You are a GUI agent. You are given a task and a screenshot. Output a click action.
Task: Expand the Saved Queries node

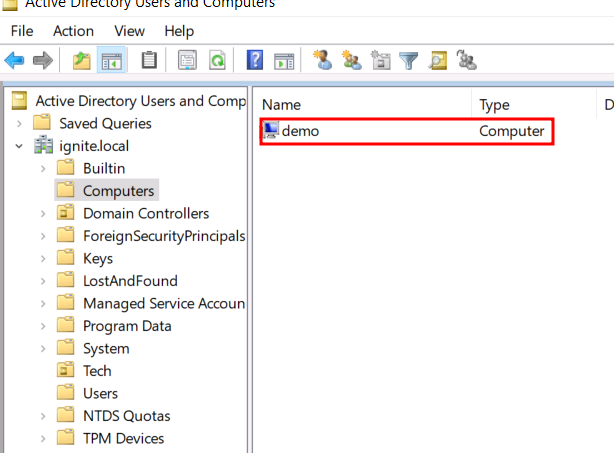pos(19,124)
